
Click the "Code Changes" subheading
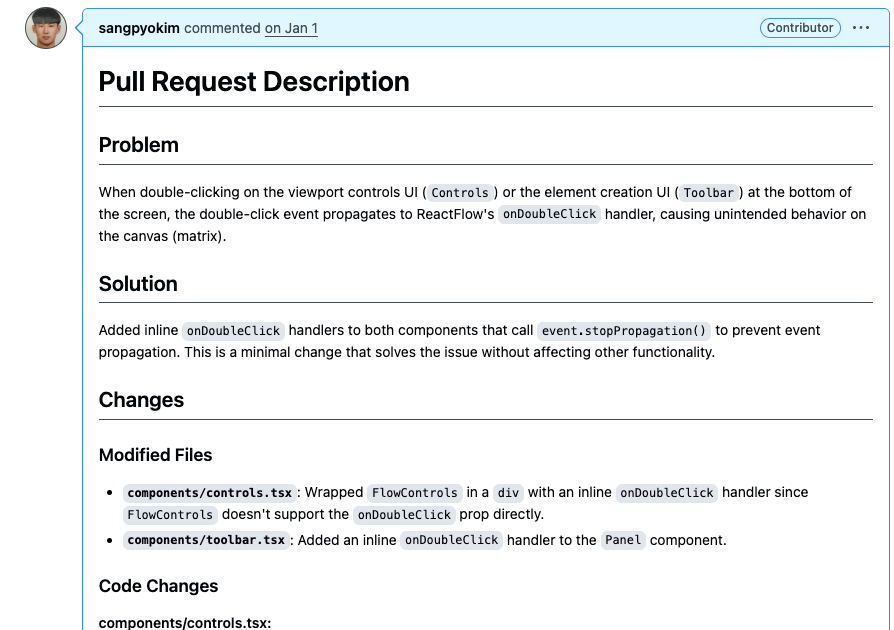pos(158,586)
